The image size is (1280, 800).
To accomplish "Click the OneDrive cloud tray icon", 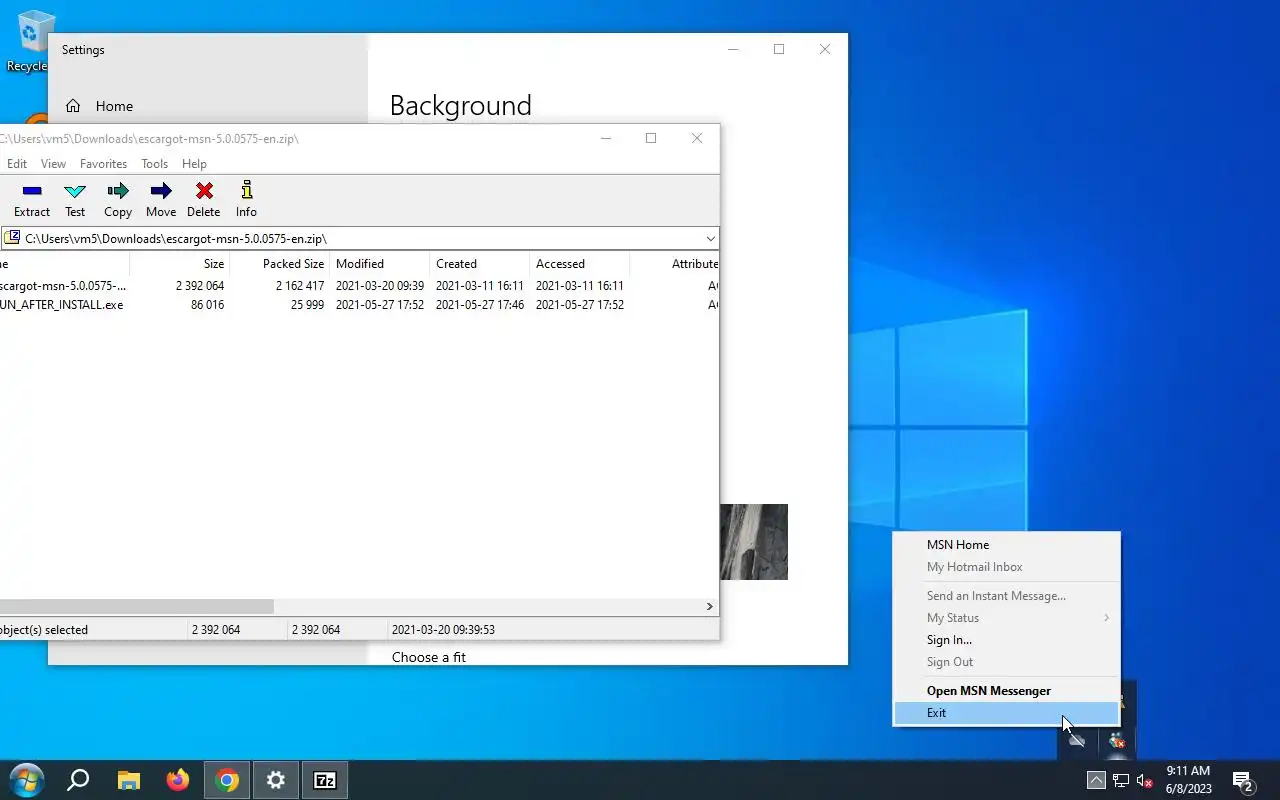I will coord(1076,741).
